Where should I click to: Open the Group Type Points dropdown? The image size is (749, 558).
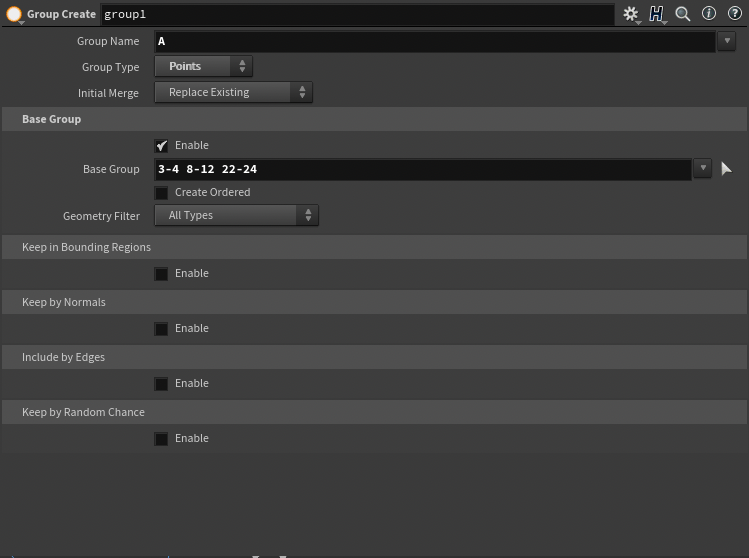203,66
